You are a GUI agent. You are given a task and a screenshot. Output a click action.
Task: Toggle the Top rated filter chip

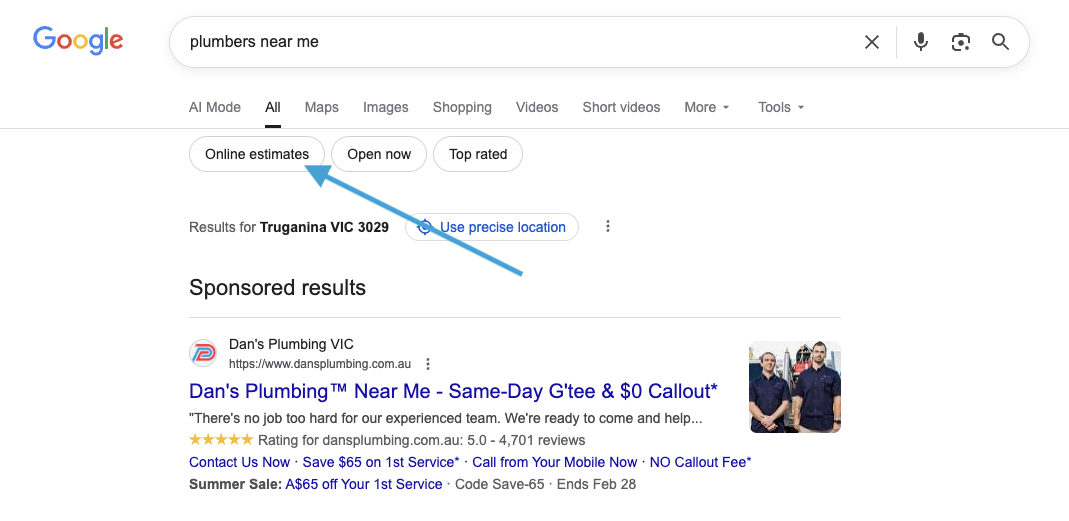coord(478,154)
